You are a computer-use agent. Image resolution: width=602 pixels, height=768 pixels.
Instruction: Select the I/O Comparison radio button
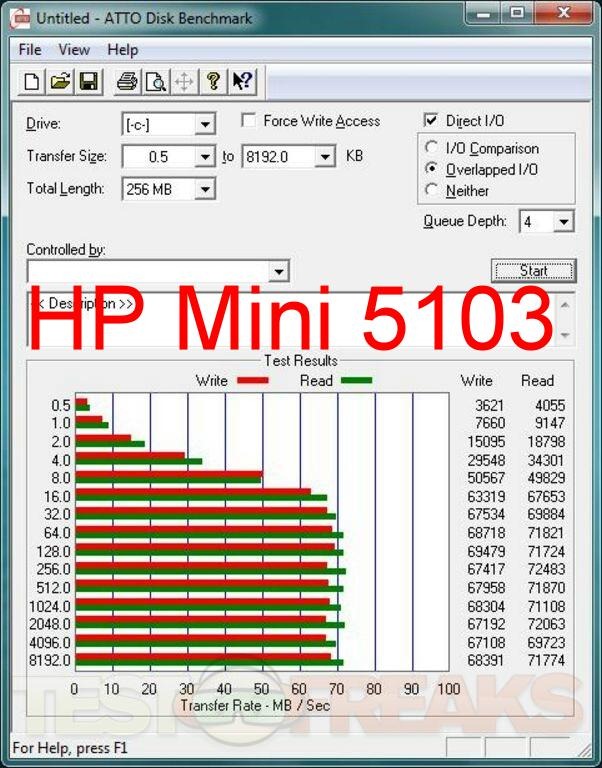(431, 149)
